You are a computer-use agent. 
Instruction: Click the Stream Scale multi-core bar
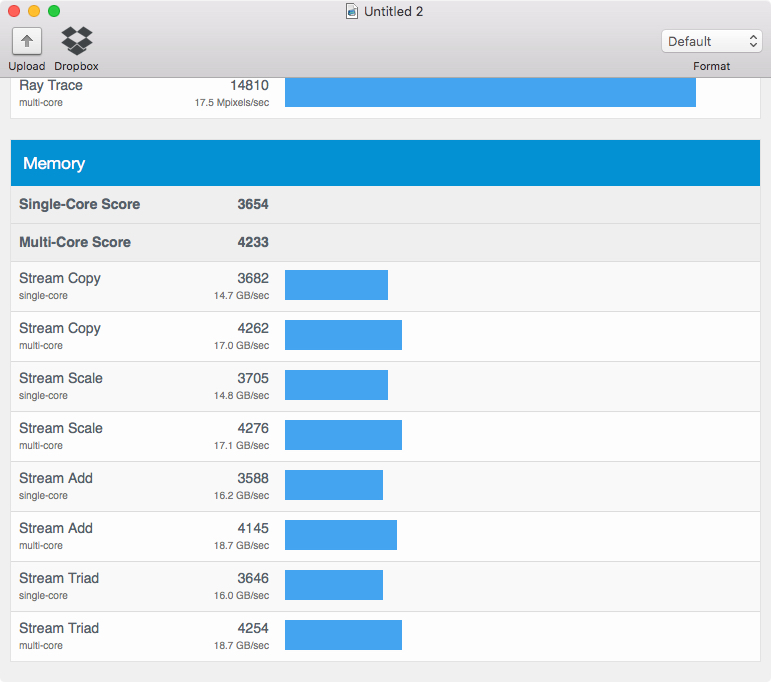(343, 435)
